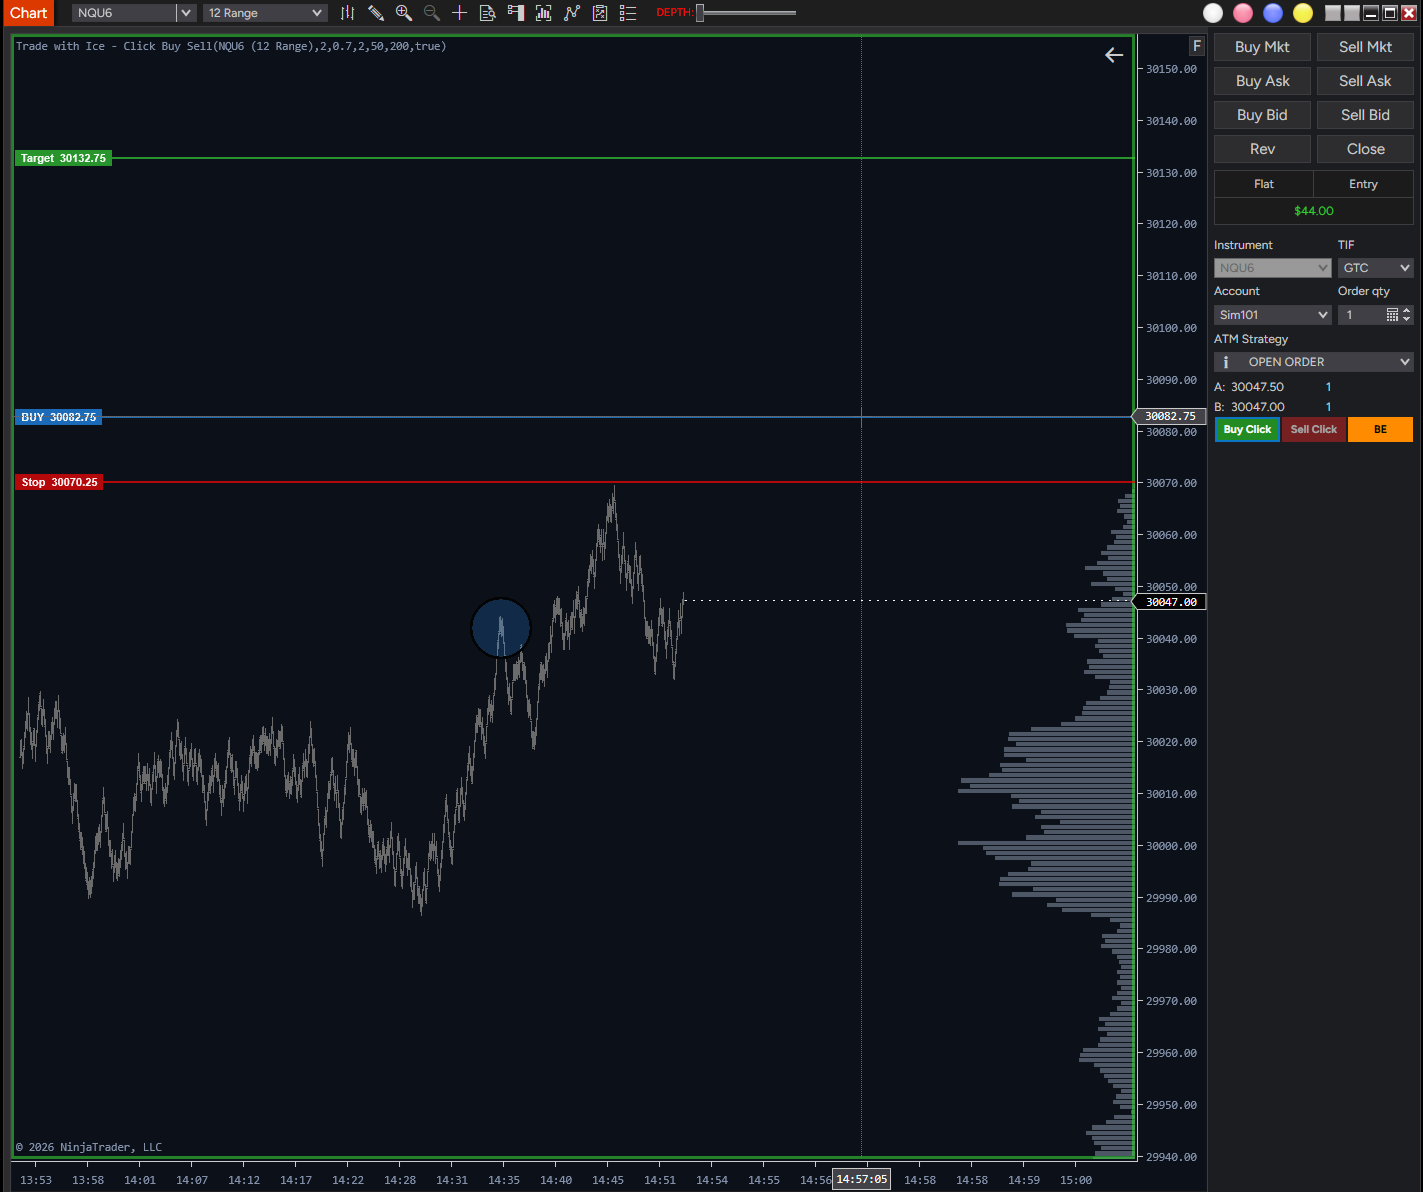Click the info icon beside OPEN ORDER
Screen dimensions: 1423x1193
(1226, 362)
